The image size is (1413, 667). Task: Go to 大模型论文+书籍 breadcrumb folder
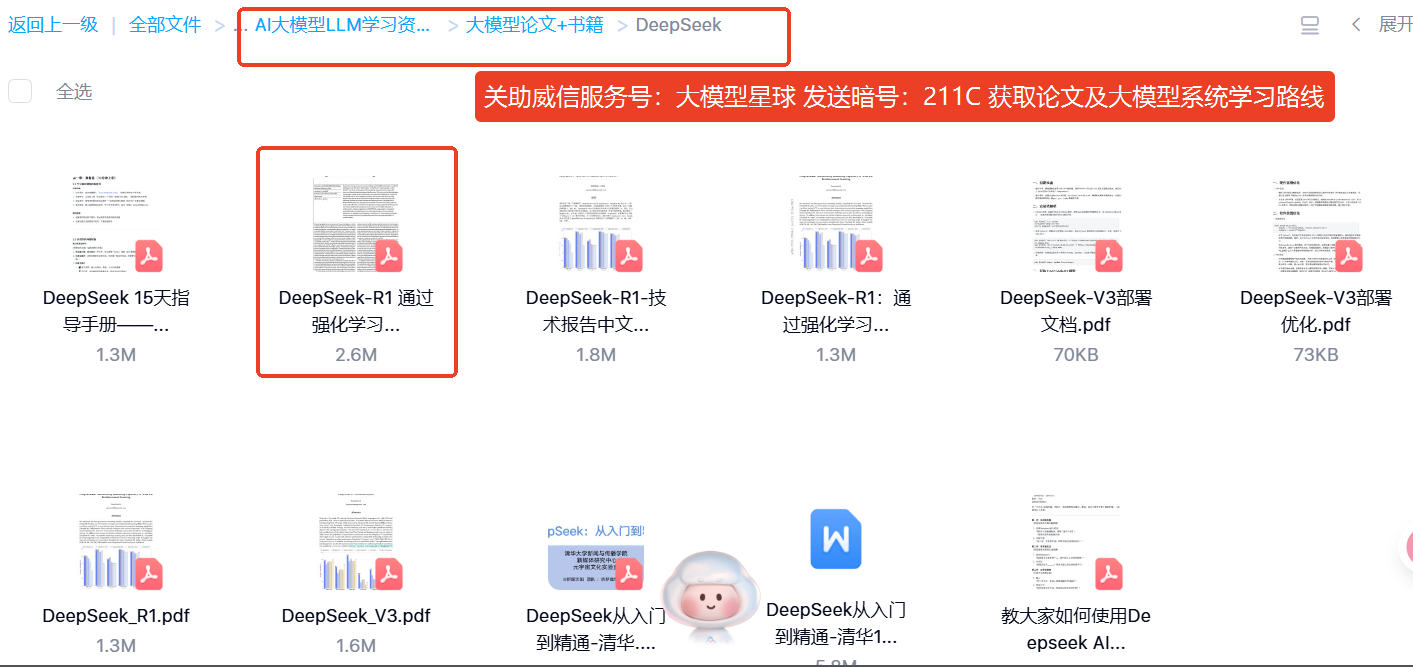(535, 25)
